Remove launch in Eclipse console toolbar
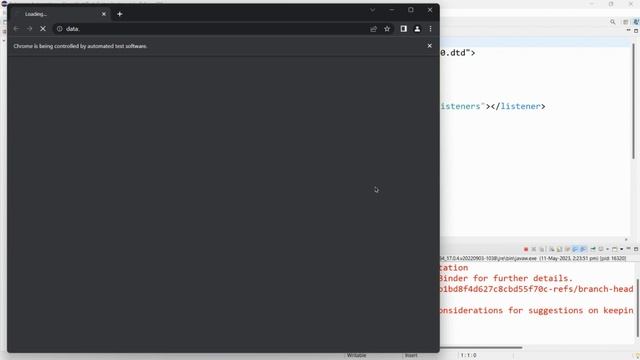Viewport: 640px width, 360px height. (x=534, y=249)
